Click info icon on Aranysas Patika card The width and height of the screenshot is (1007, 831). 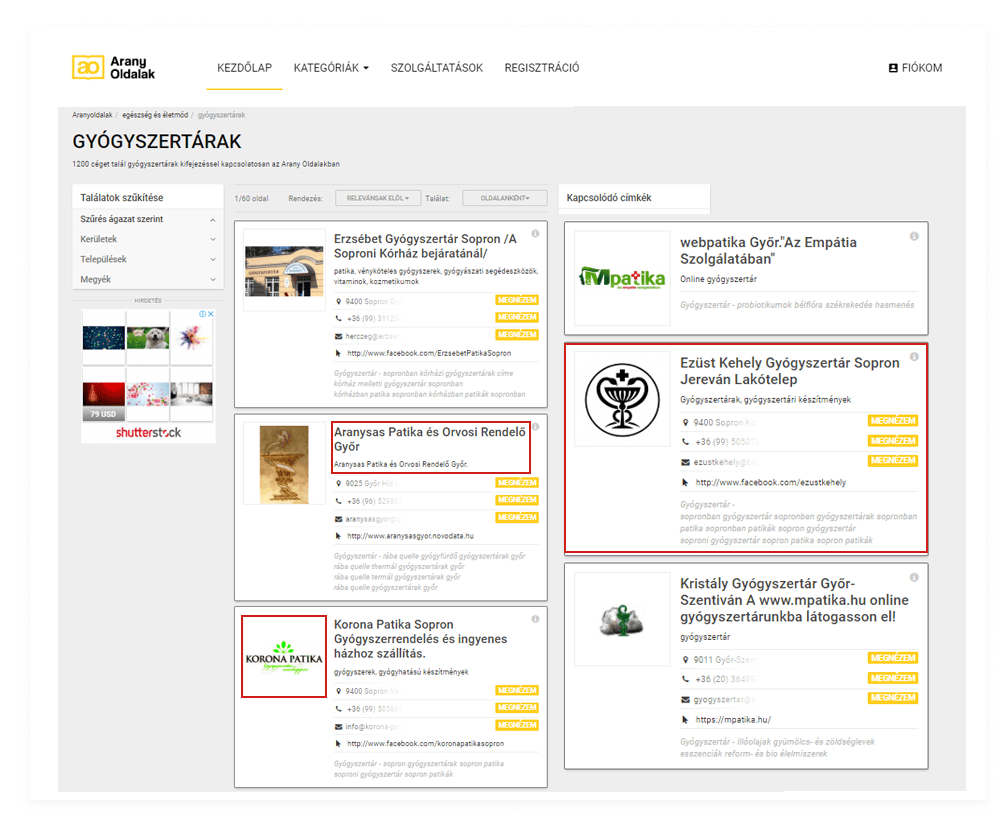click(535, 427)
